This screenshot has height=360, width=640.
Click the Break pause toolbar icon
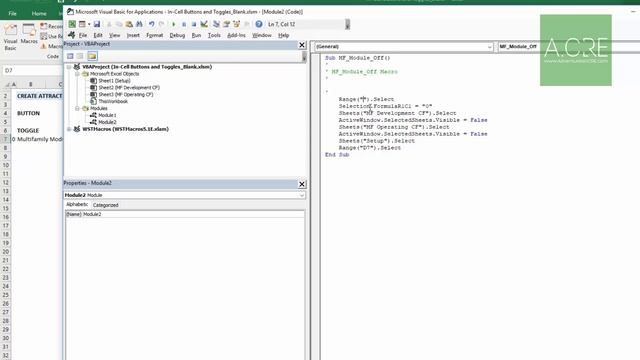pos(184,24)
